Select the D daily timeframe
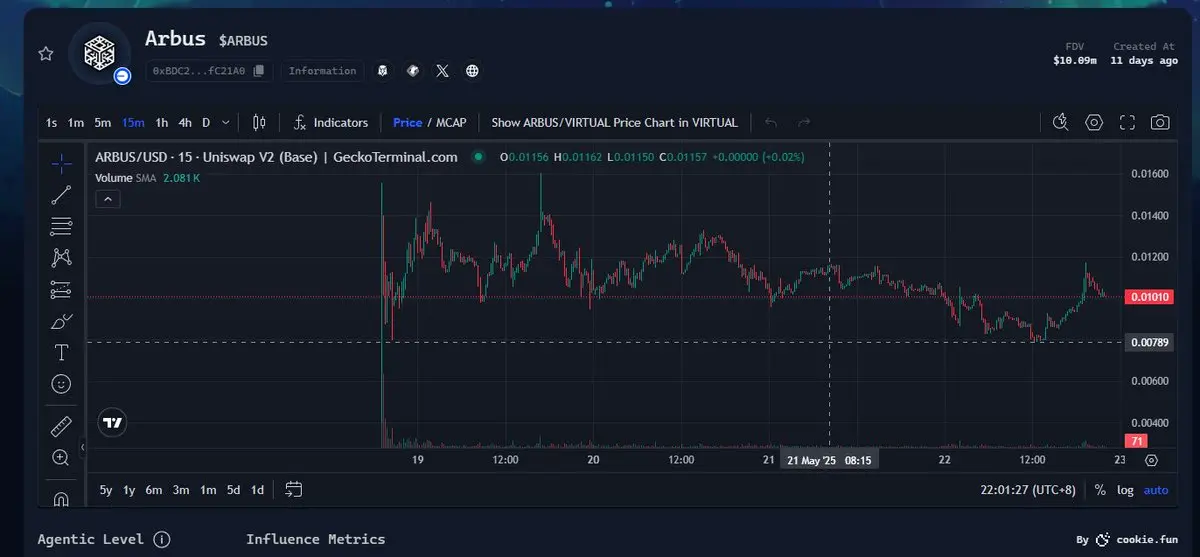1200x557 pixels. 206,123
